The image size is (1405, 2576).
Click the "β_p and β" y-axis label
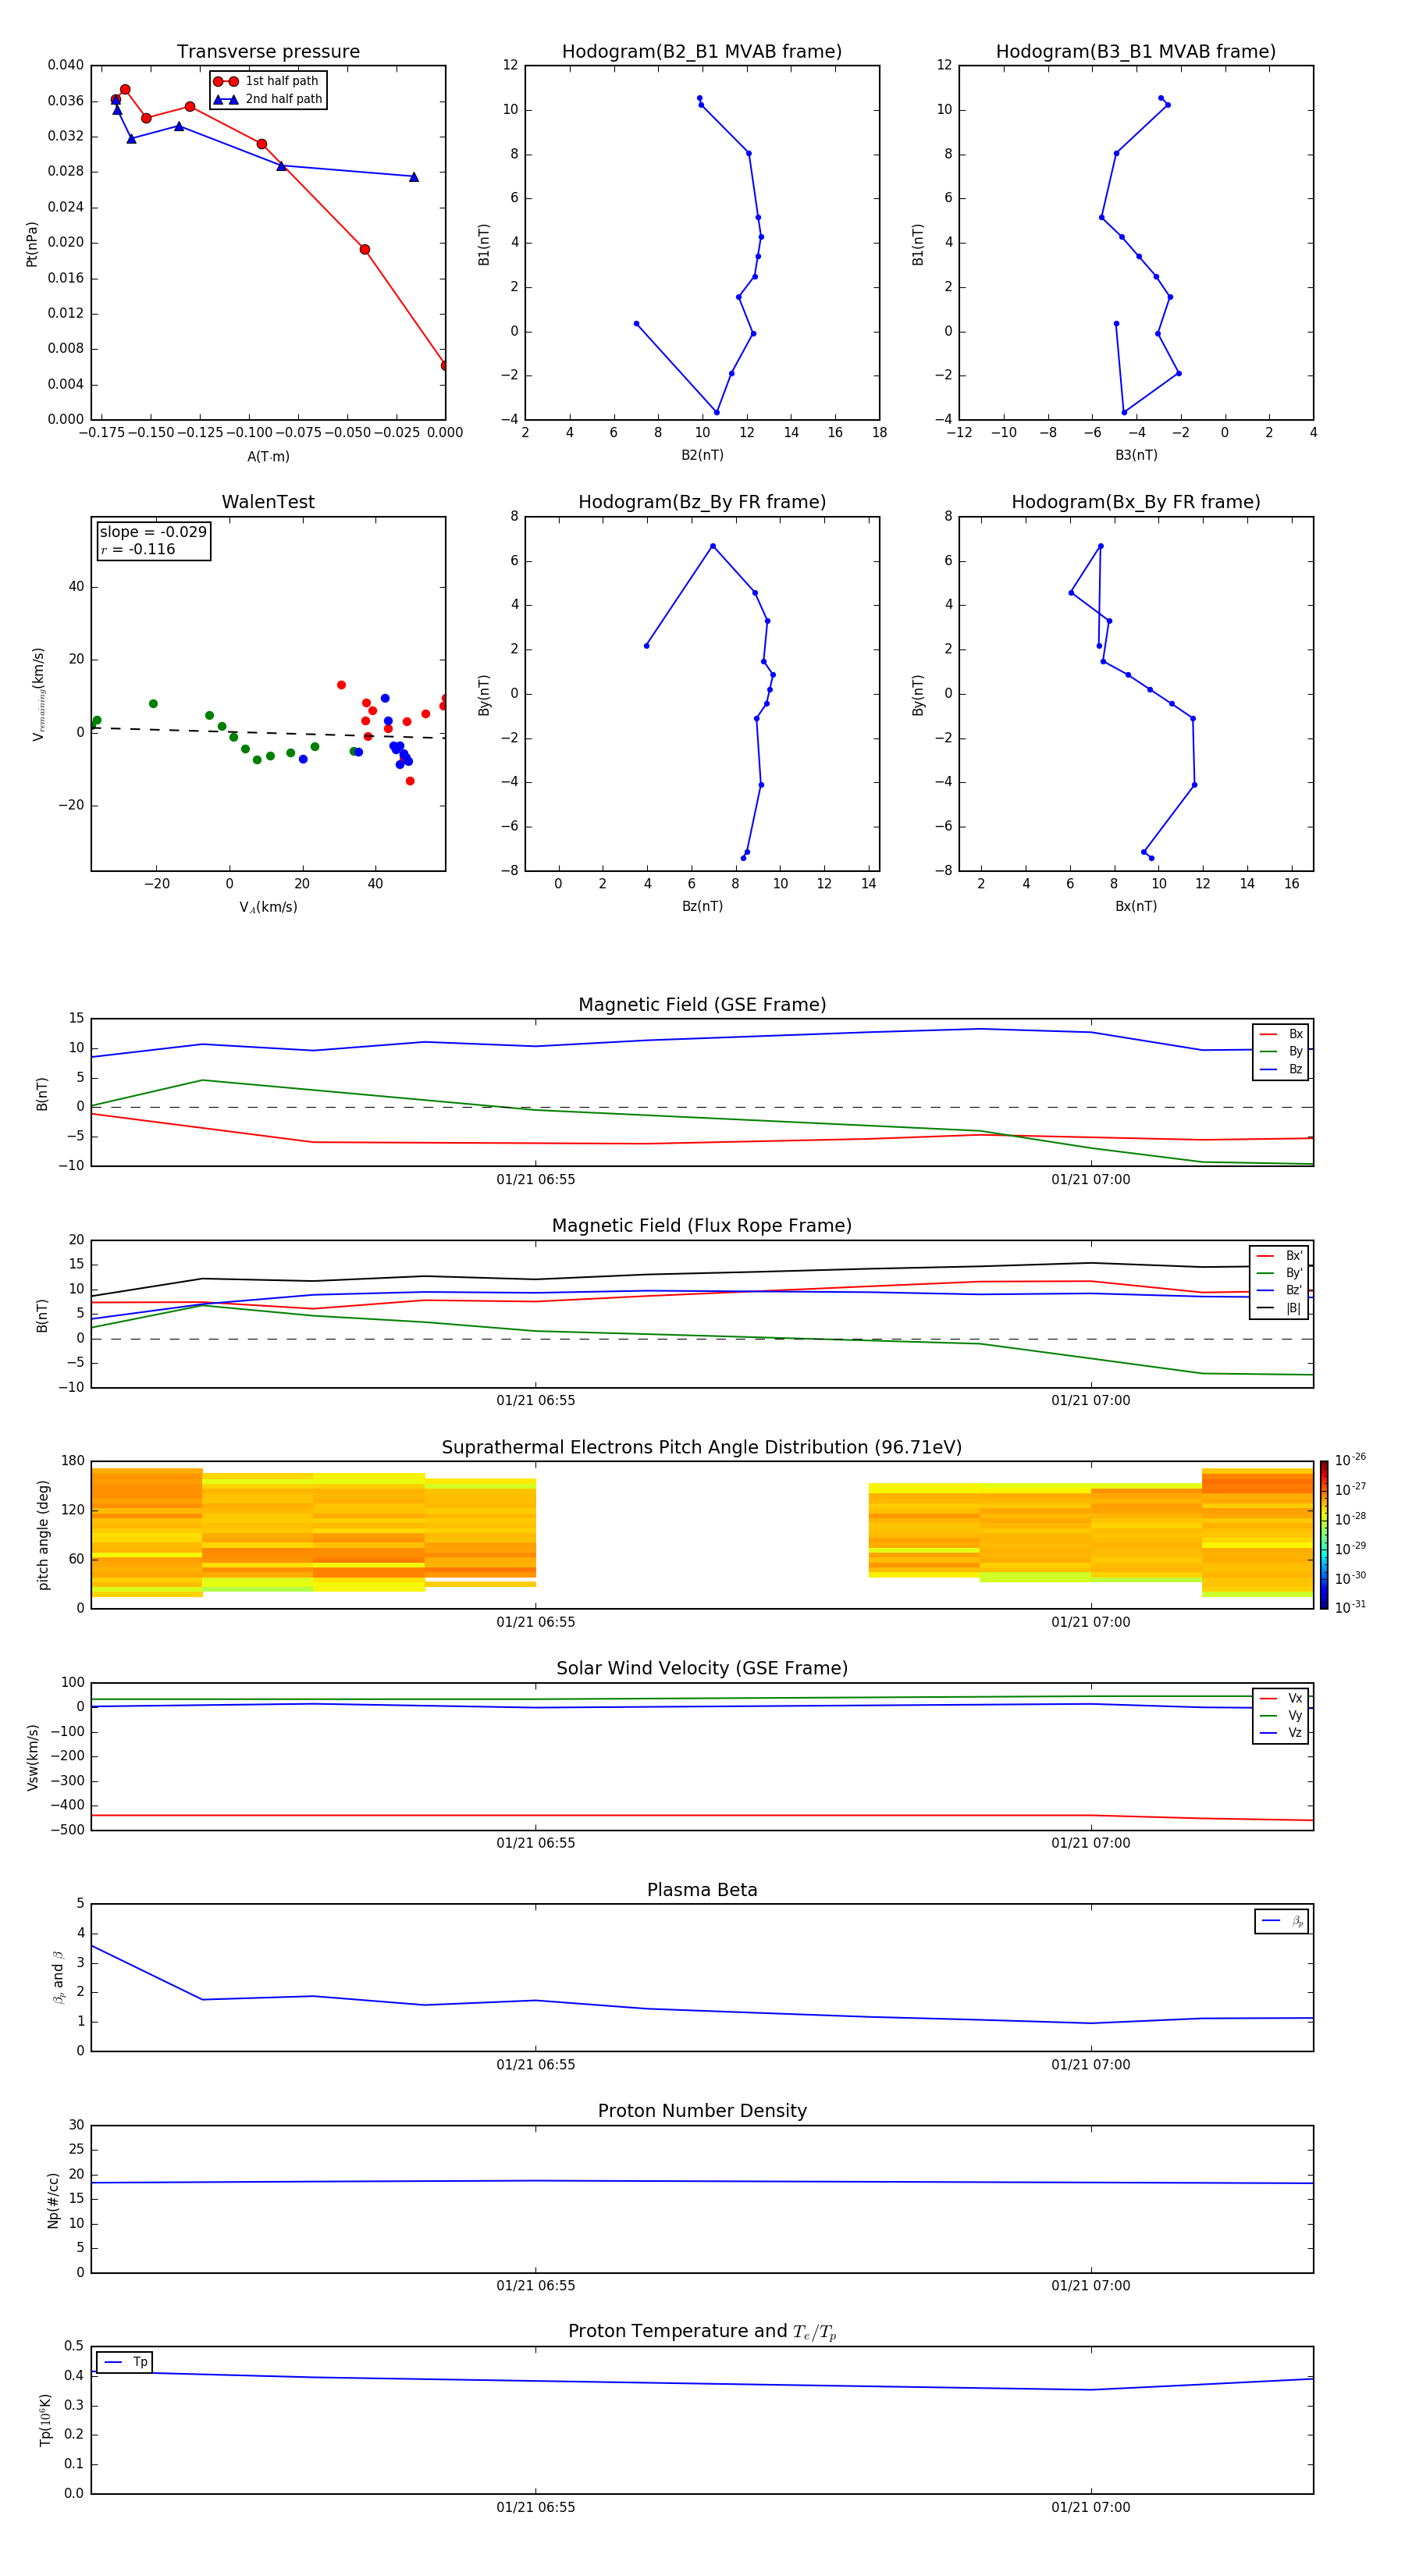coord(59,1977)
